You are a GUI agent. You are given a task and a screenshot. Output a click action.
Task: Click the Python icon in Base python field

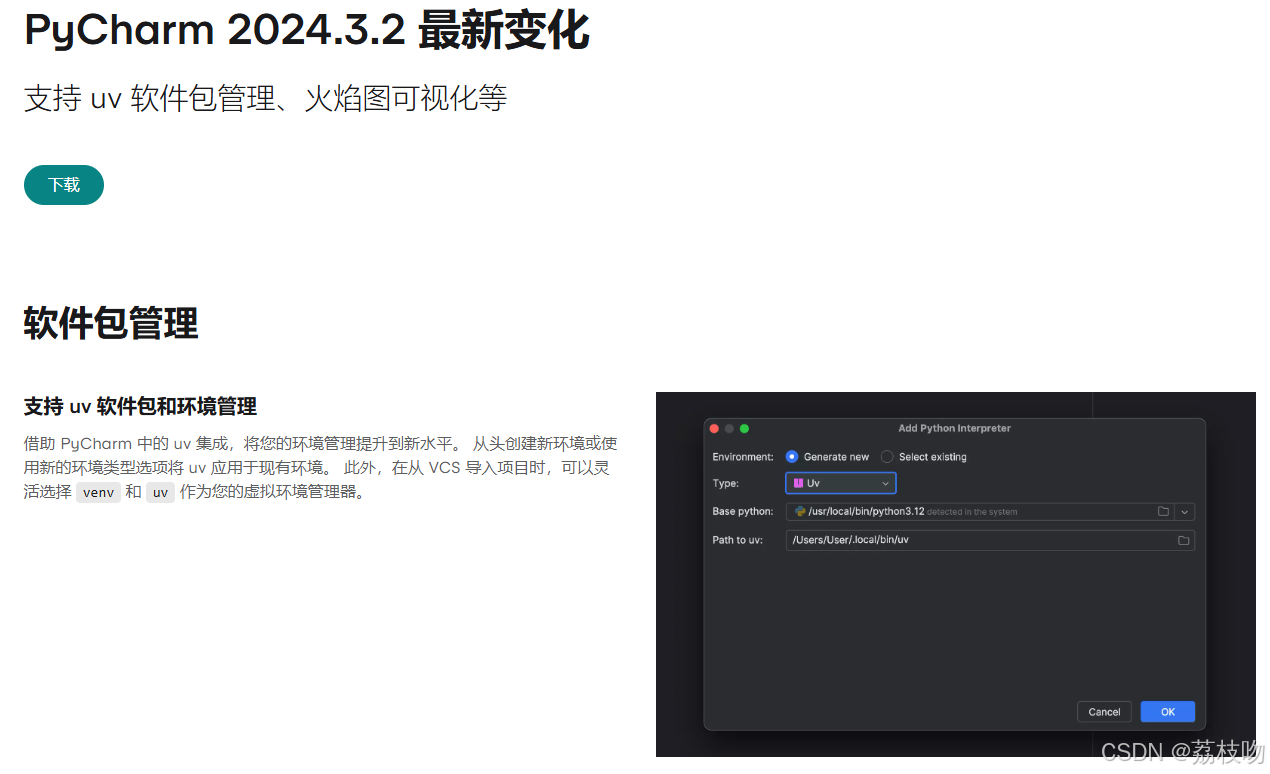coord(800,511)
